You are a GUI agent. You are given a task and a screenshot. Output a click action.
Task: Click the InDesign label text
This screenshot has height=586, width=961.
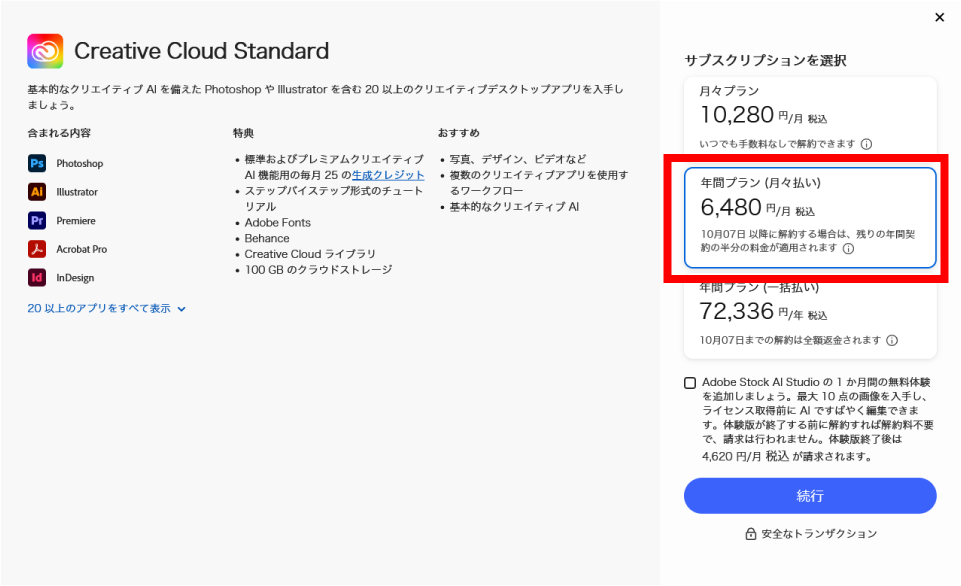click(75, 278)
